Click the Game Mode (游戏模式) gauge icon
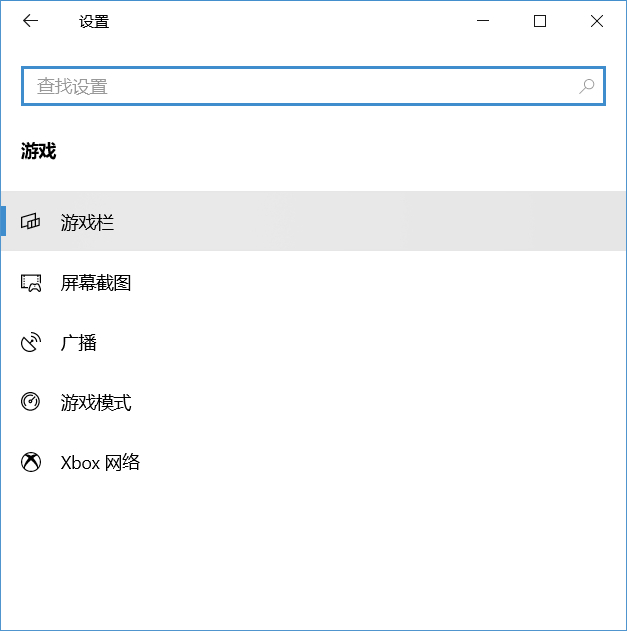 pyautogui.click(x=31, y=402)
